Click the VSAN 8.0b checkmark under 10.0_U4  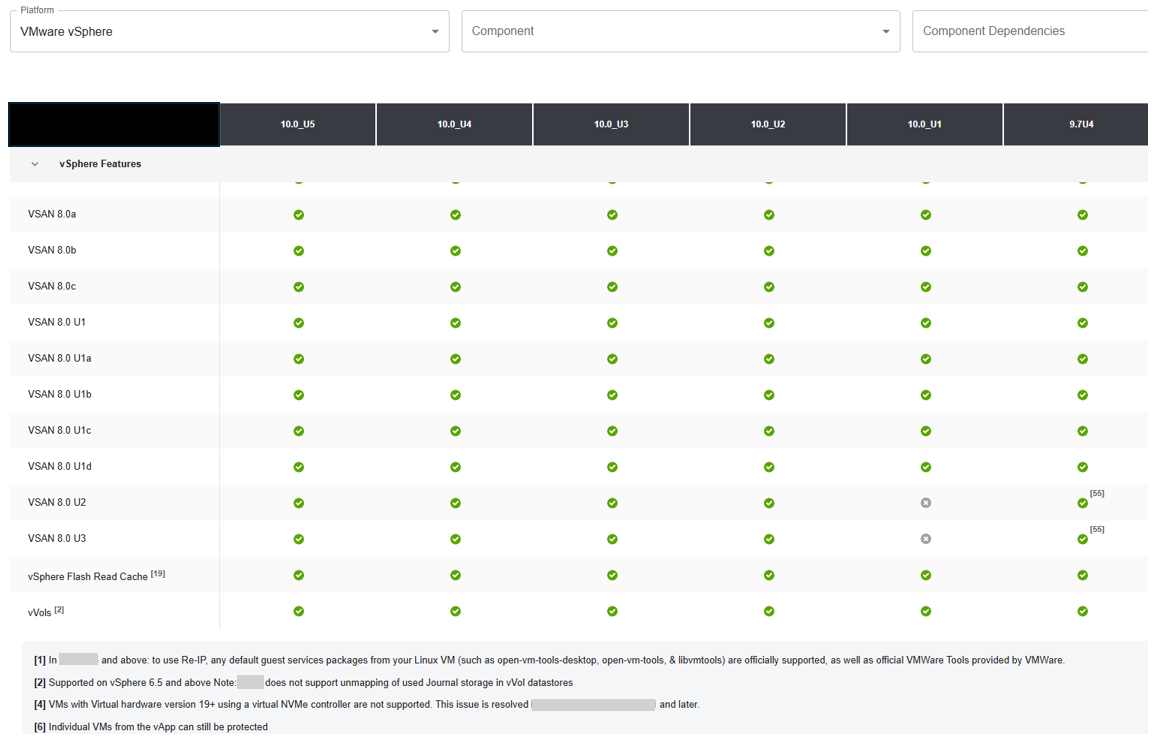pyautogui.click(x=456, y=251)
